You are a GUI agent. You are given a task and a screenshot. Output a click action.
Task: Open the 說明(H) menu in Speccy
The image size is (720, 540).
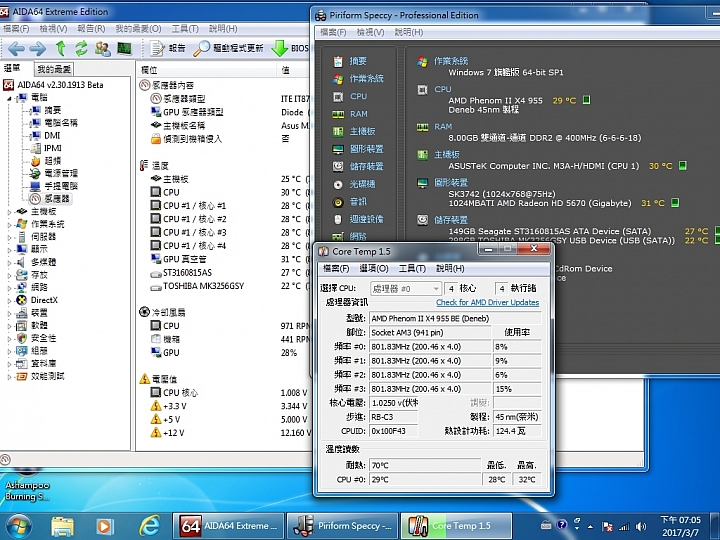pos(409,32)
